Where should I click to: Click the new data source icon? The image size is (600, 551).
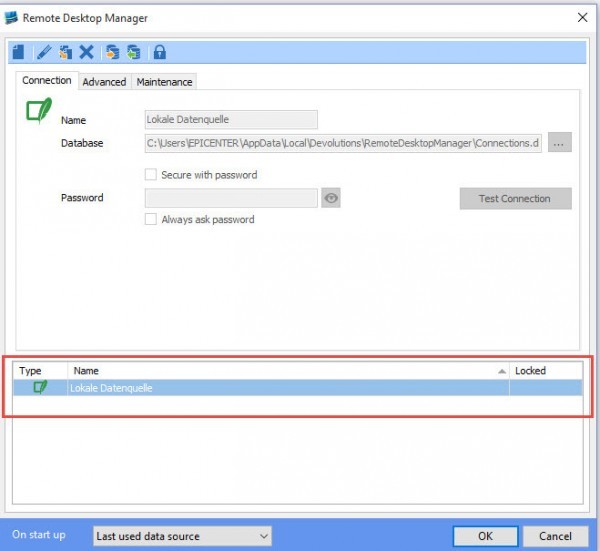[18, 52]
